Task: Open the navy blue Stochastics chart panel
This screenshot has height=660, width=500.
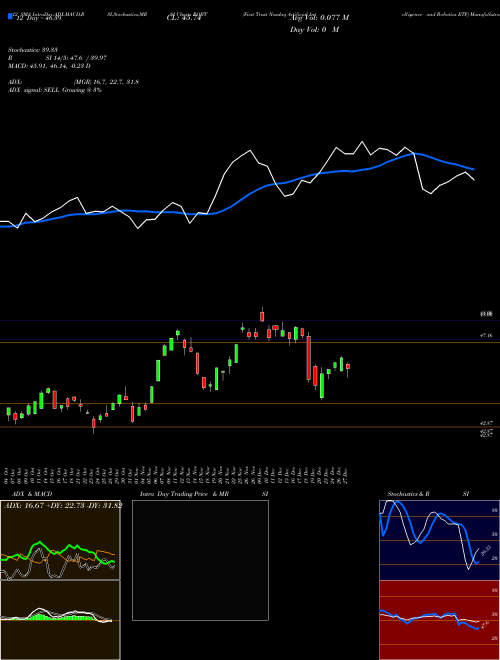Action: pos(439,540)
